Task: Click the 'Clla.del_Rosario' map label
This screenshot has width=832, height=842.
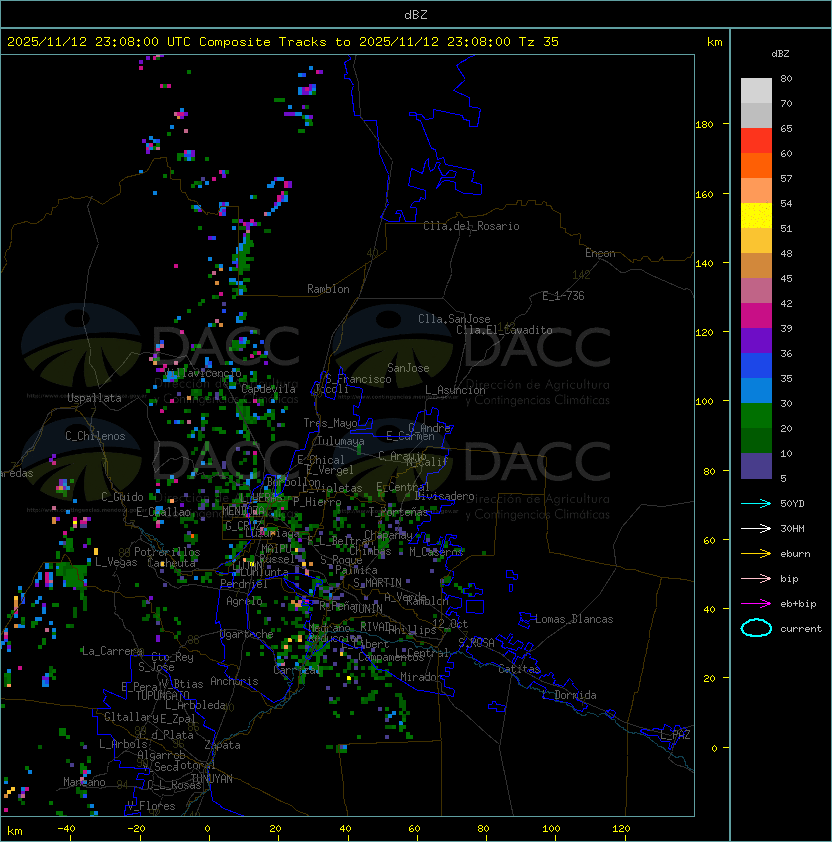Action: (471, 226)
